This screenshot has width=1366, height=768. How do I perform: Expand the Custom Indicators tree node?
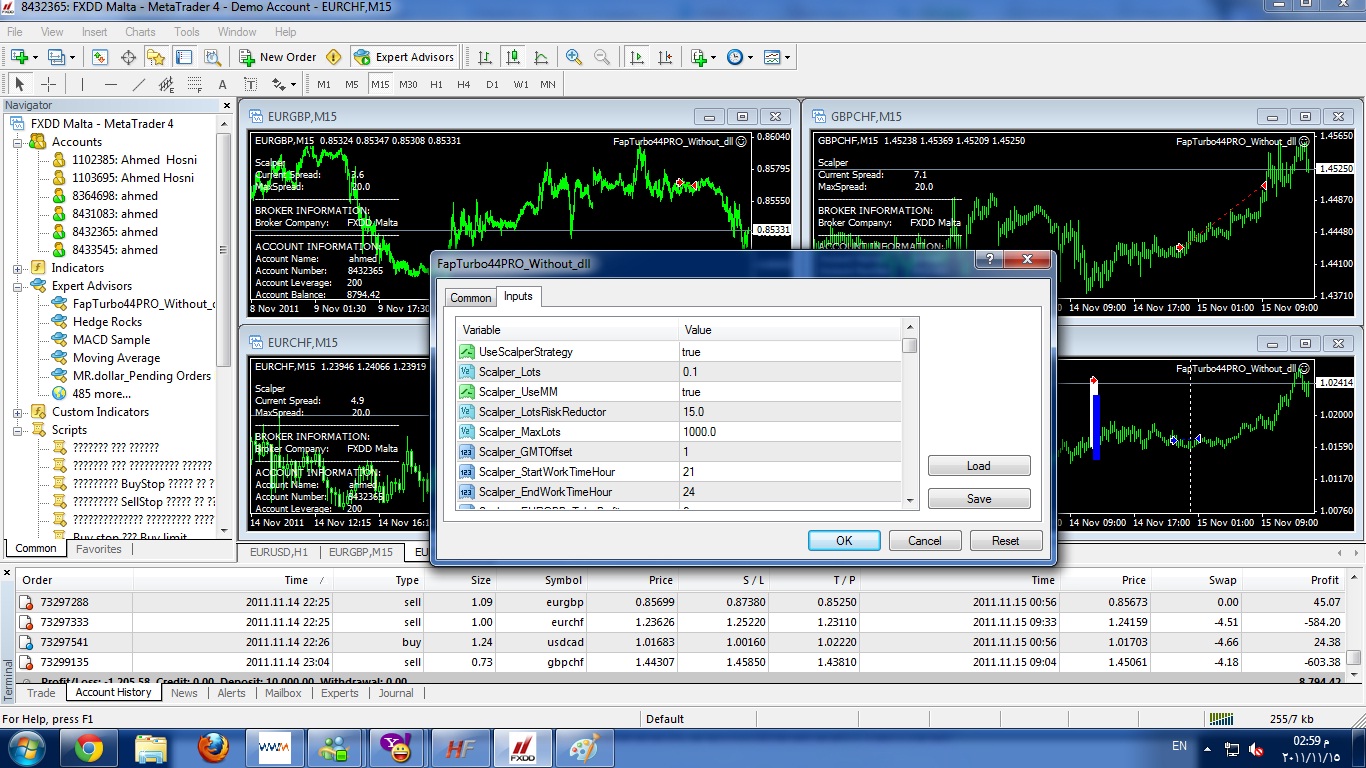(17, 412)
